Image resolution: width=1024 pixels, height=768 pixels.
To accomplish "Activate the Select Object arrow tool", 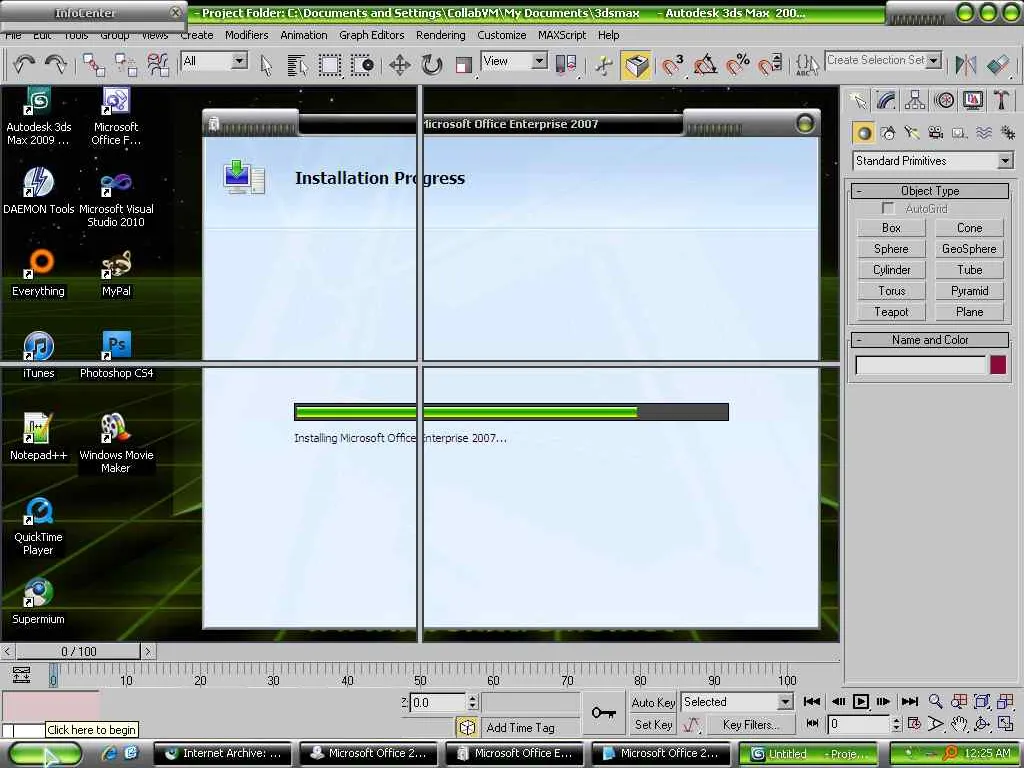I will pyautogui.click(x=266, y=65).
